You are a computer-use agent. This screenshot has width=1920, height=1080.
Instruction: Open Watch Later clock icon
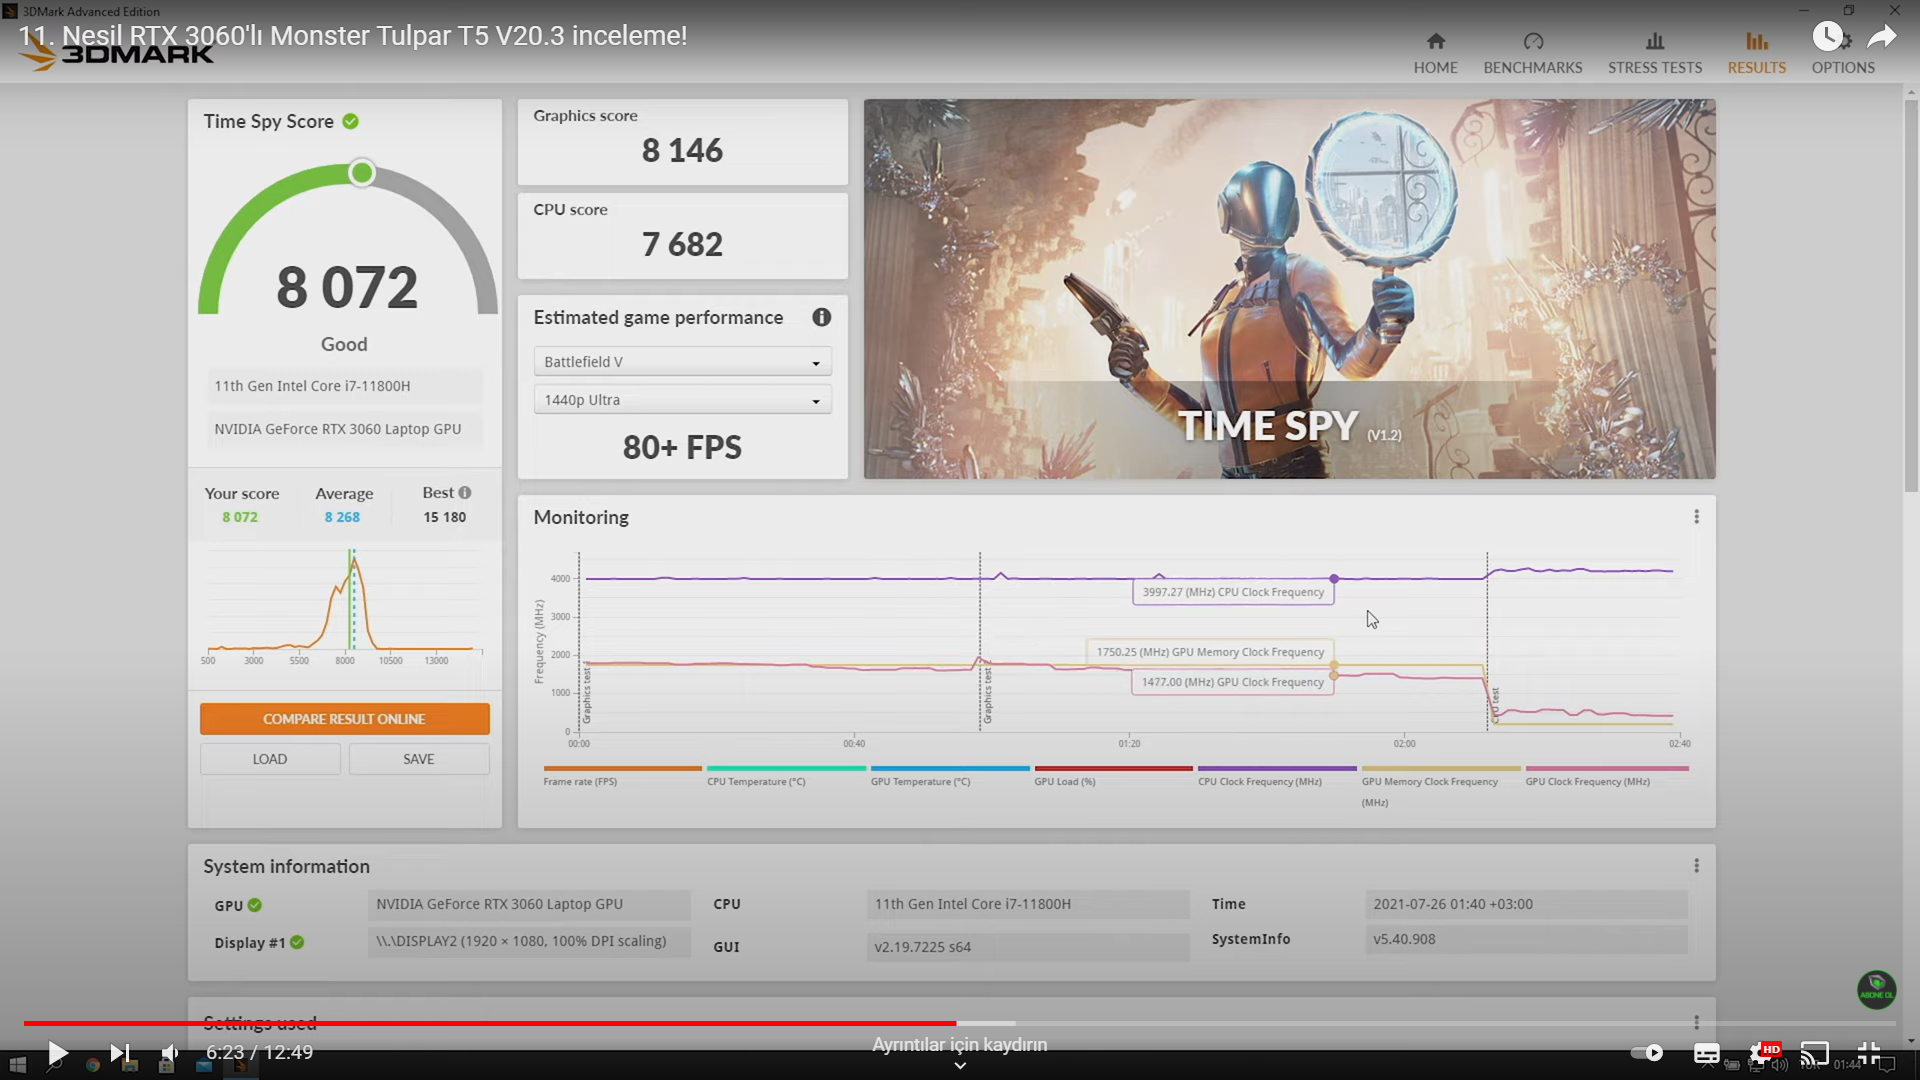pos(1826,37)
